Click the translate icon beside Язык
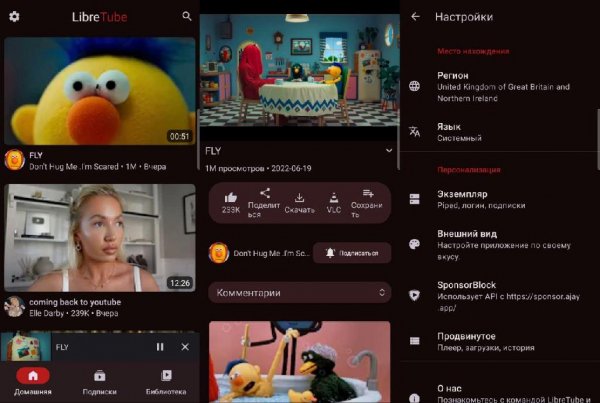 (x=414, y=132)
